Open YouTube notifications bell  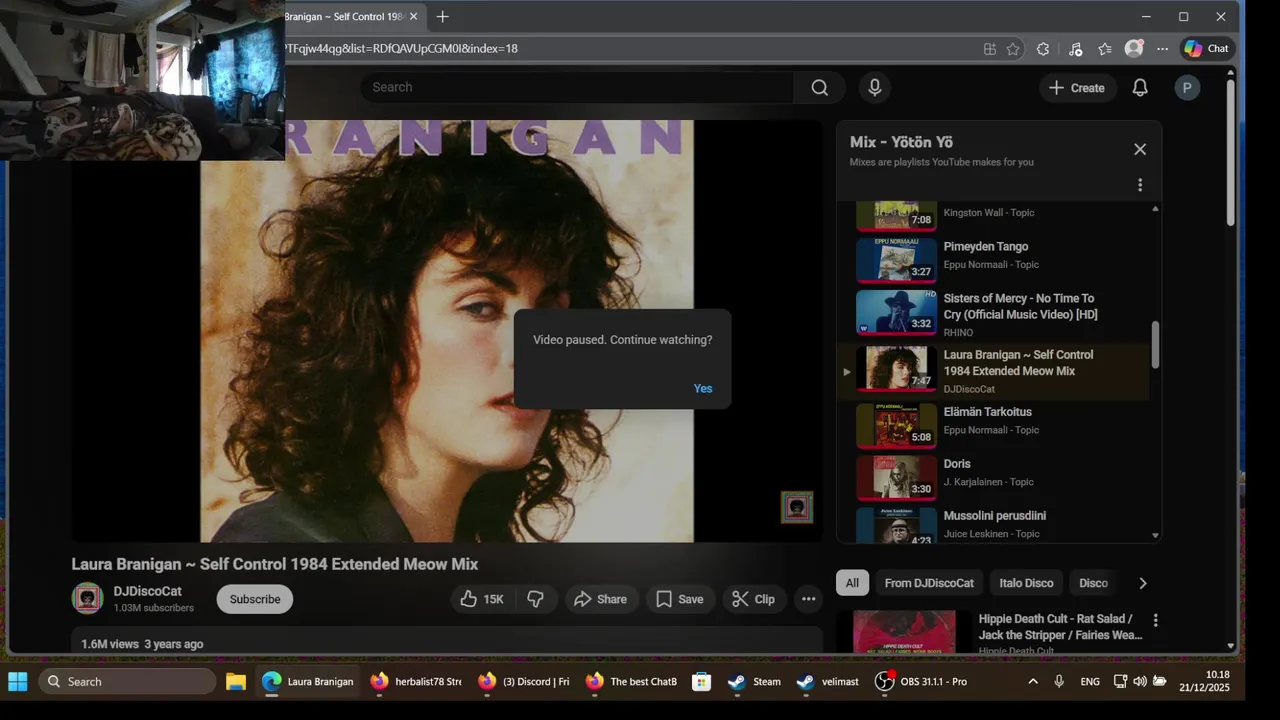pyautogui.click(x=1140, y=88)
